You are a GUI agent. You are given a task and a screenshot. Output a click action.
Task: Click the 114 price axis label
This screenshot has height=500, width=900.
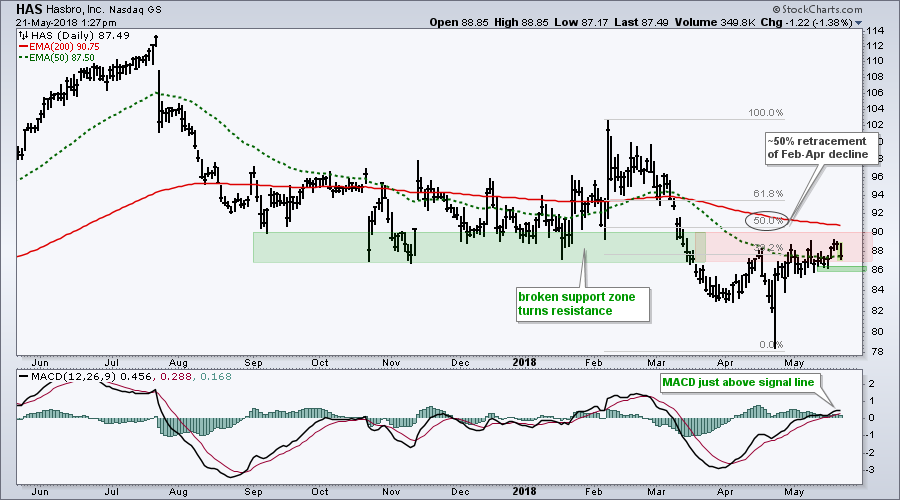click(x=875, y=31)
